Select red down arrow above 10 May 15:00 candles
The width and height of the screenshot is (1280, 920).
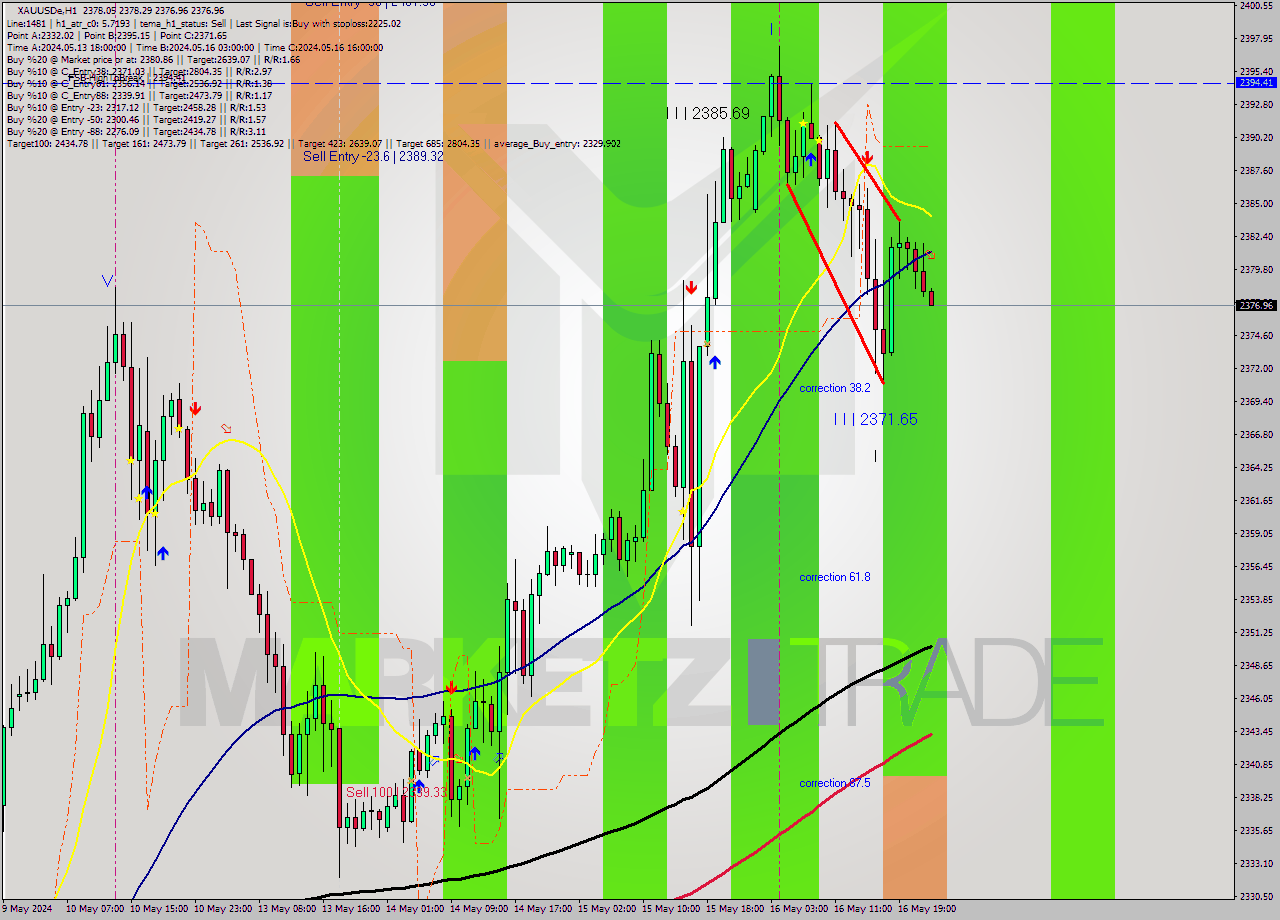tap(195, 408)
